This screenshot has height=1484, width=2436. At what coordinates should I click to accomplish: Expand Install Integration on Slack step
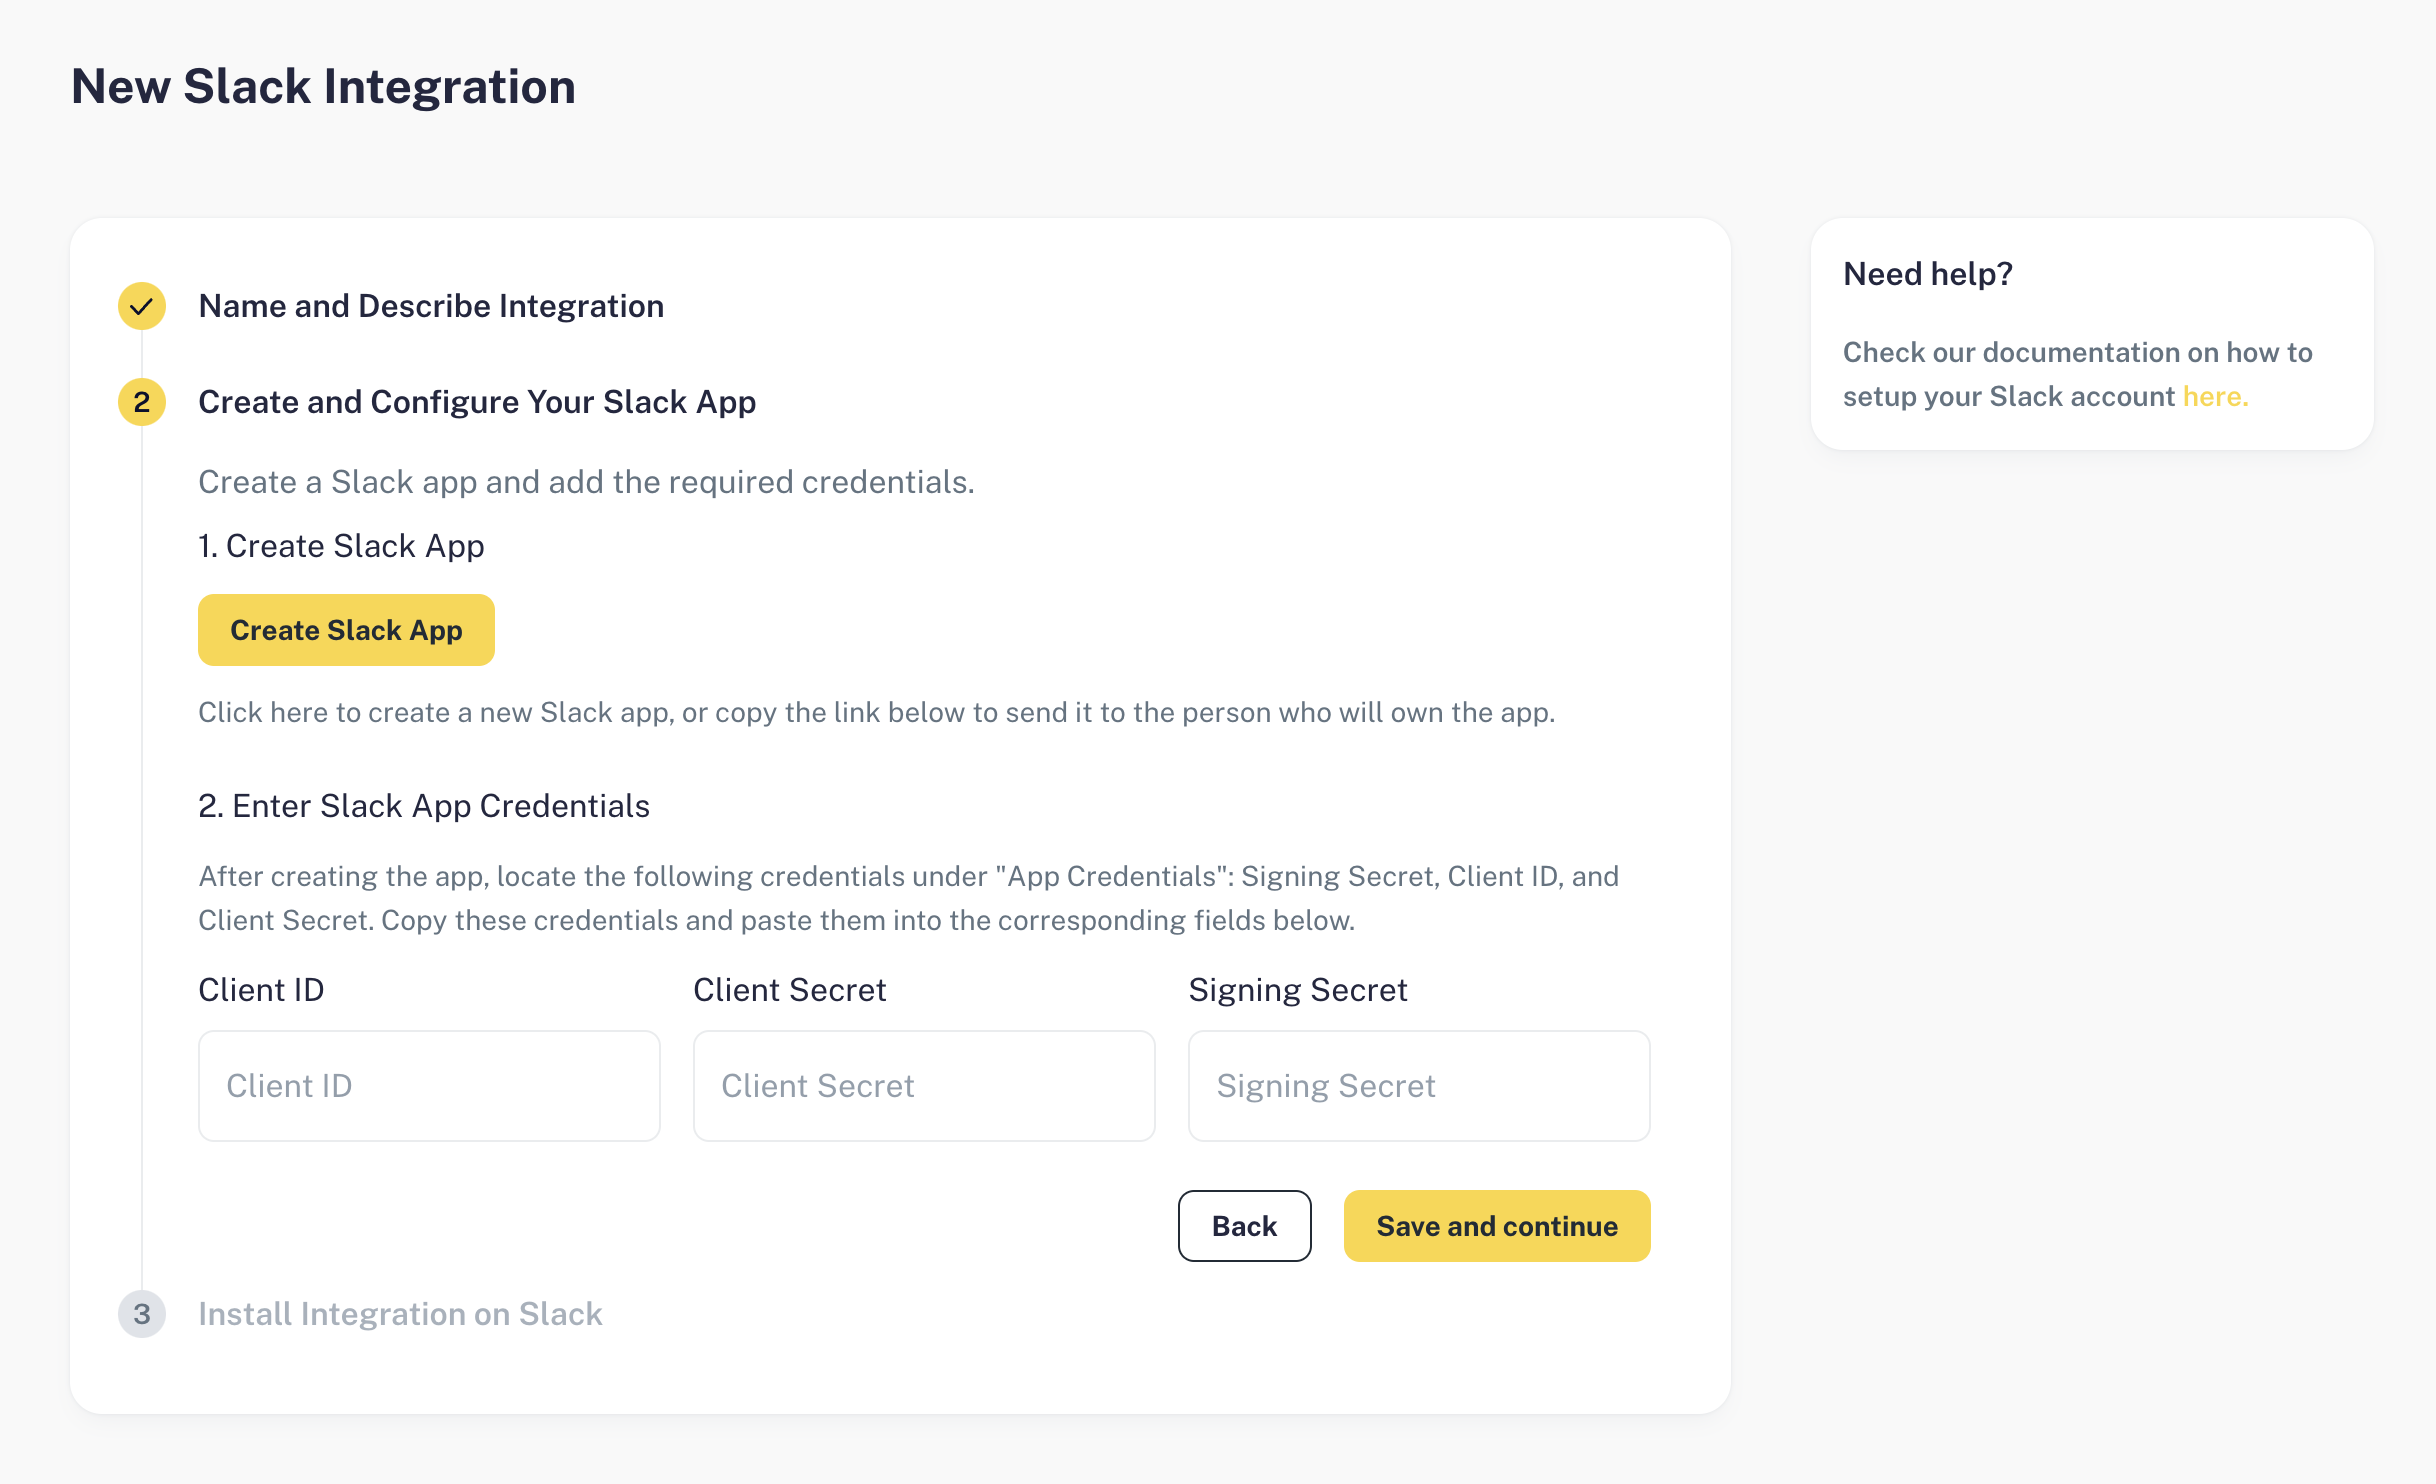tap(400, 1314)
